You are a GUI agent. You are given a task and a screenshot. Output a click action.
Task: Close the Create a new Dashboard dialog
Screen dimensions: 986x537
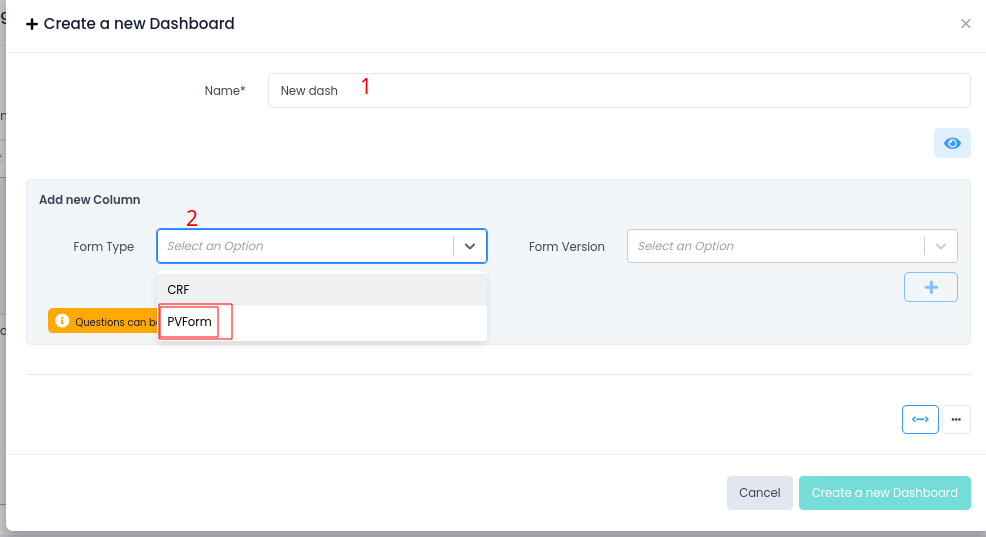pyautogui.click(x=965, y=24)
